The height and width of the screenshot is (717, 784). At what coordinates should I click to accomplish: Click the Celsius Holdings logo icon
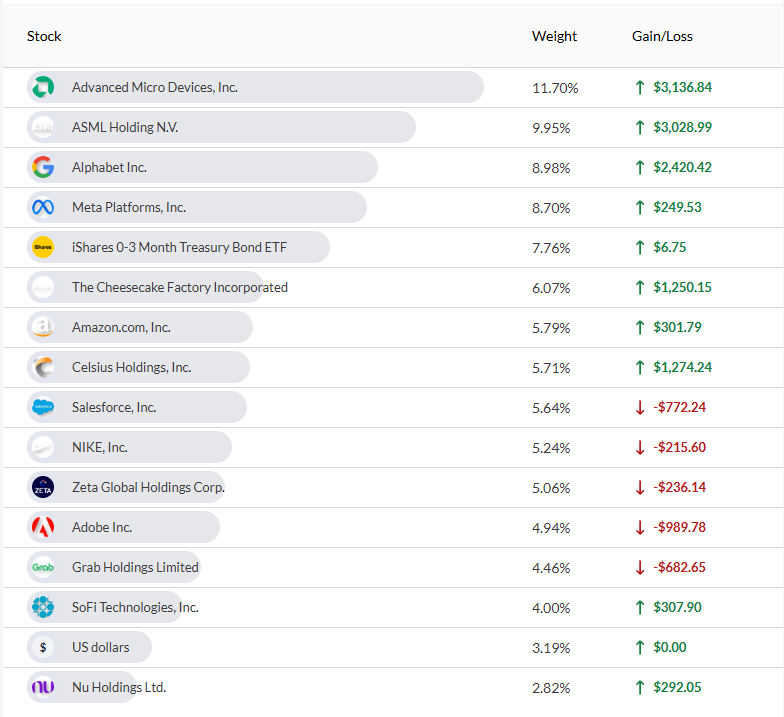43,367
